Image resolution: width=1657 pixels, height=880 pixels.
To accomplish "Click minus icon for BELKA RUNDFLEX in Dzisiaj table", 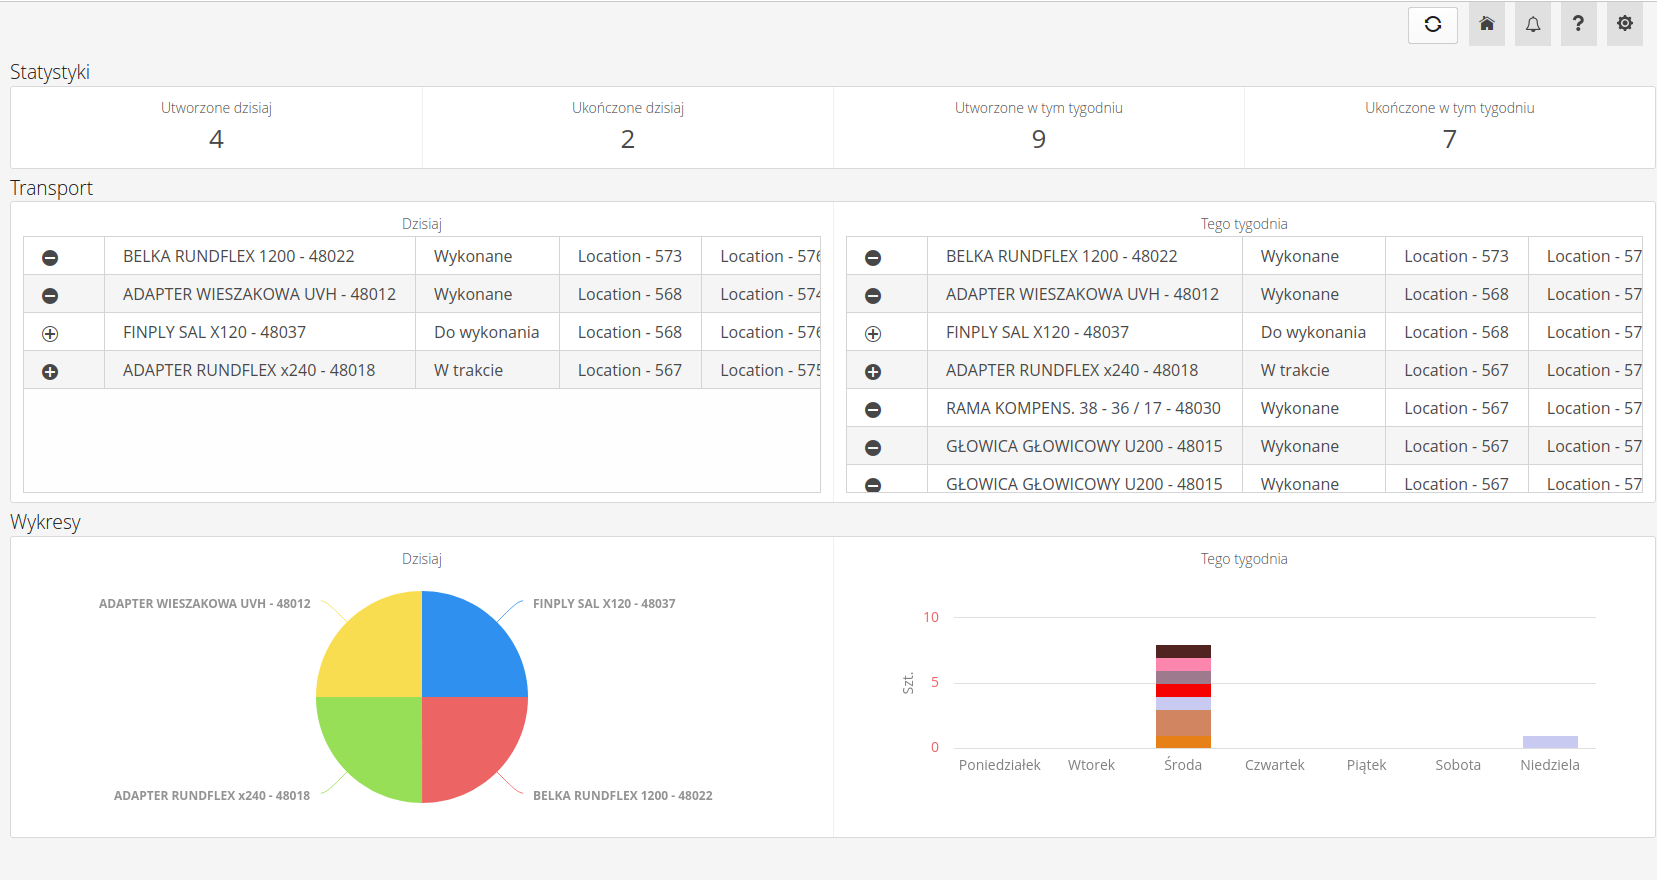I will coord(50,258).
